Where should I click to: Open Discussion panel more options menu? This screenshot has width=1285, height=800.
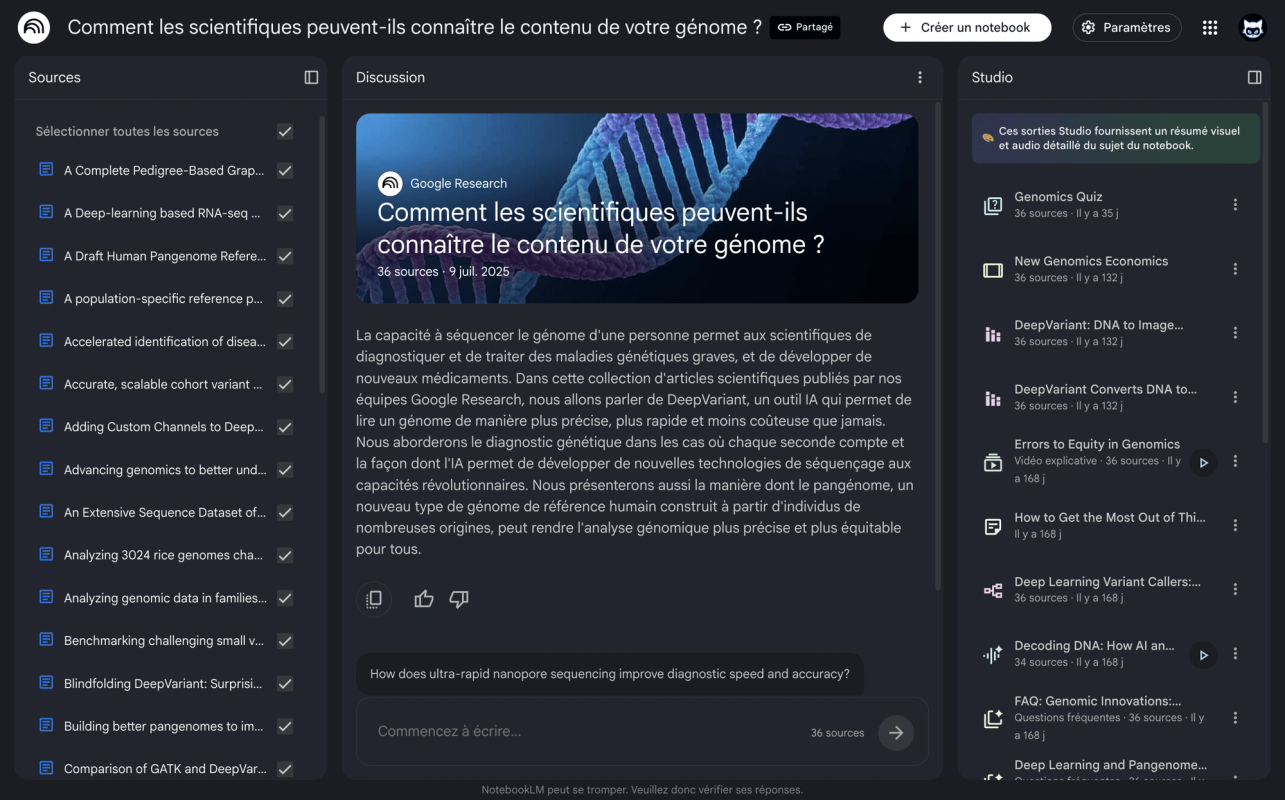[x=920, y=77]
